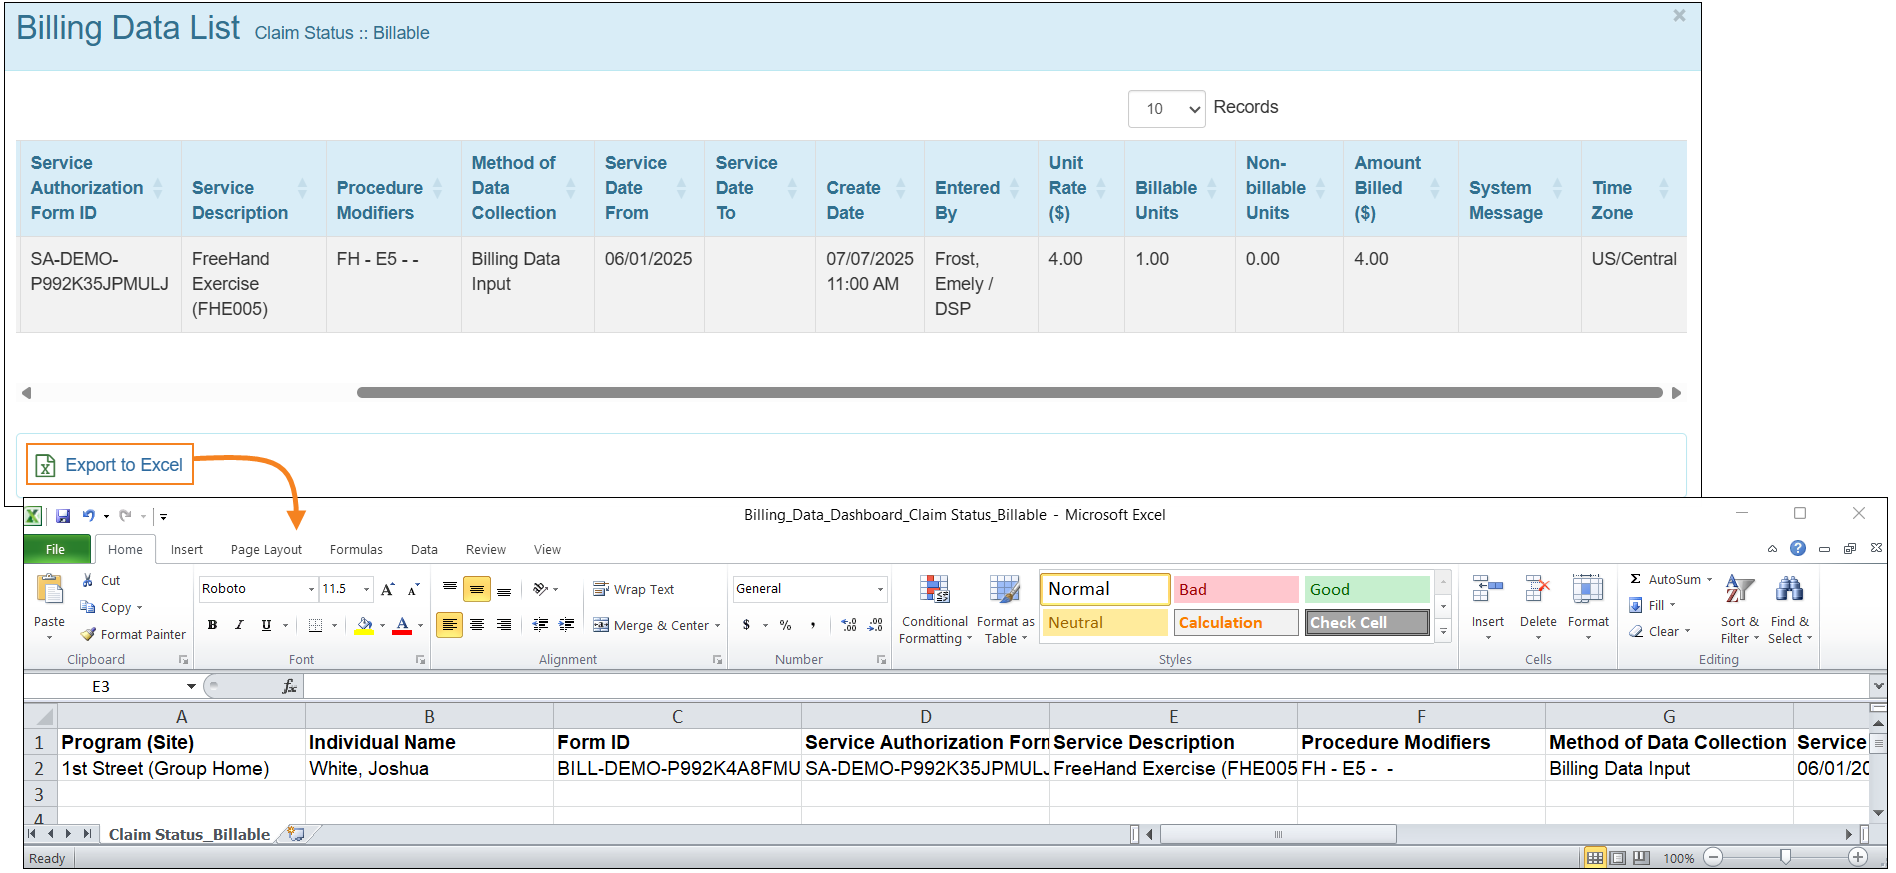Expand the cell Styles gallery more arrow

point(1443,632)
